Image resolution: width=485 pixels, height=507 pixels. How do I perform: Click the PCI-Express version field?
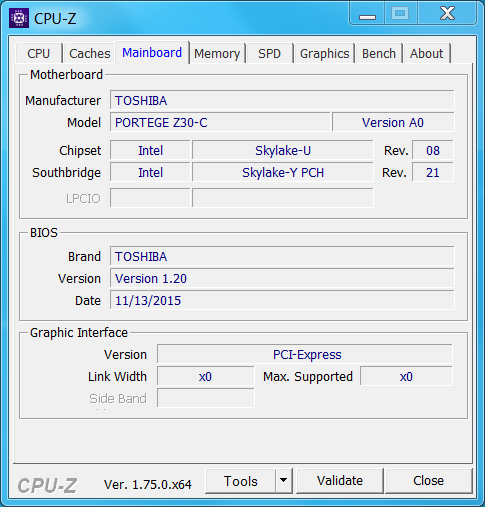tap(305, 354)
